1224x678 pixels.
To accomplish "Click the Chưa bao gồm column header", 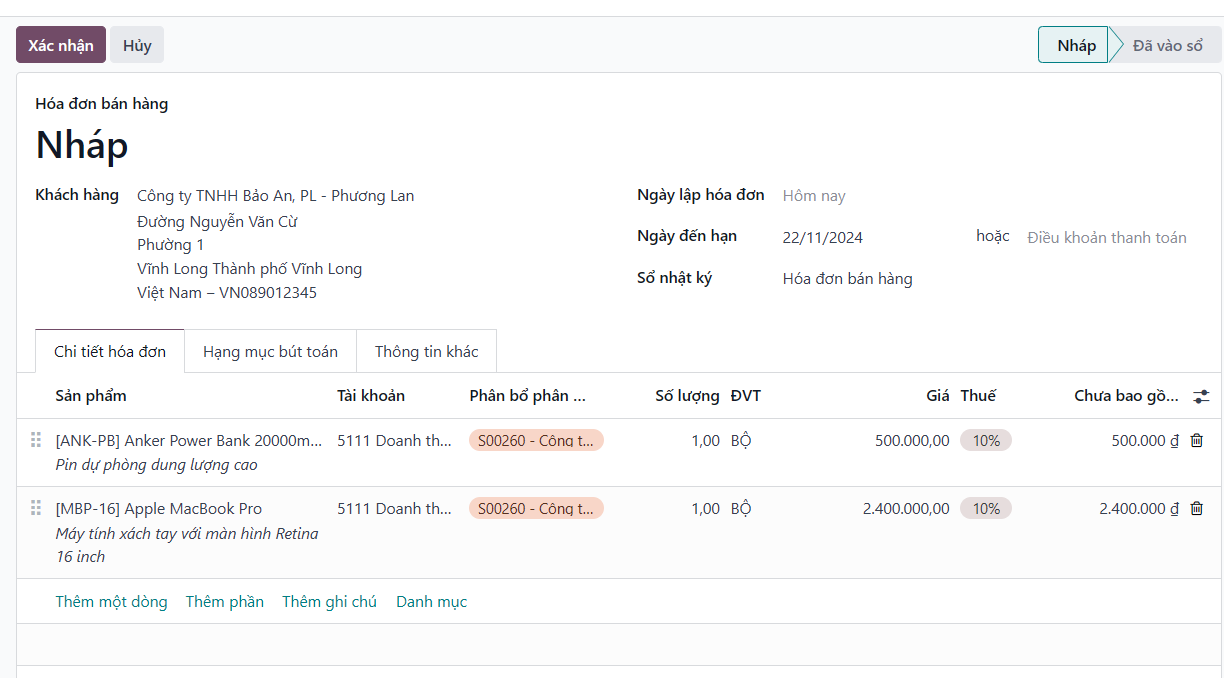I will coord(1126,395).
